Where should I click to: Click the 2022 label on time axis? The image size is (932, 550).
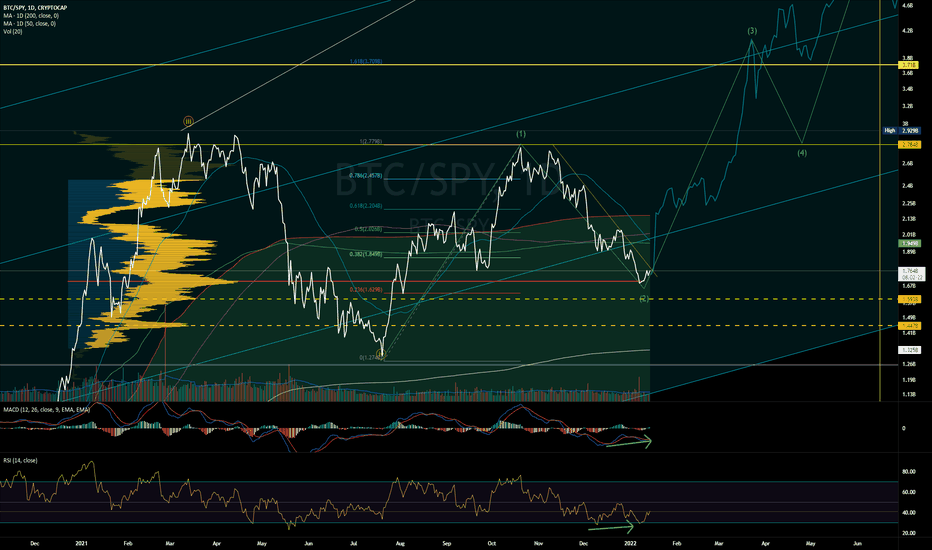(631, 543)
